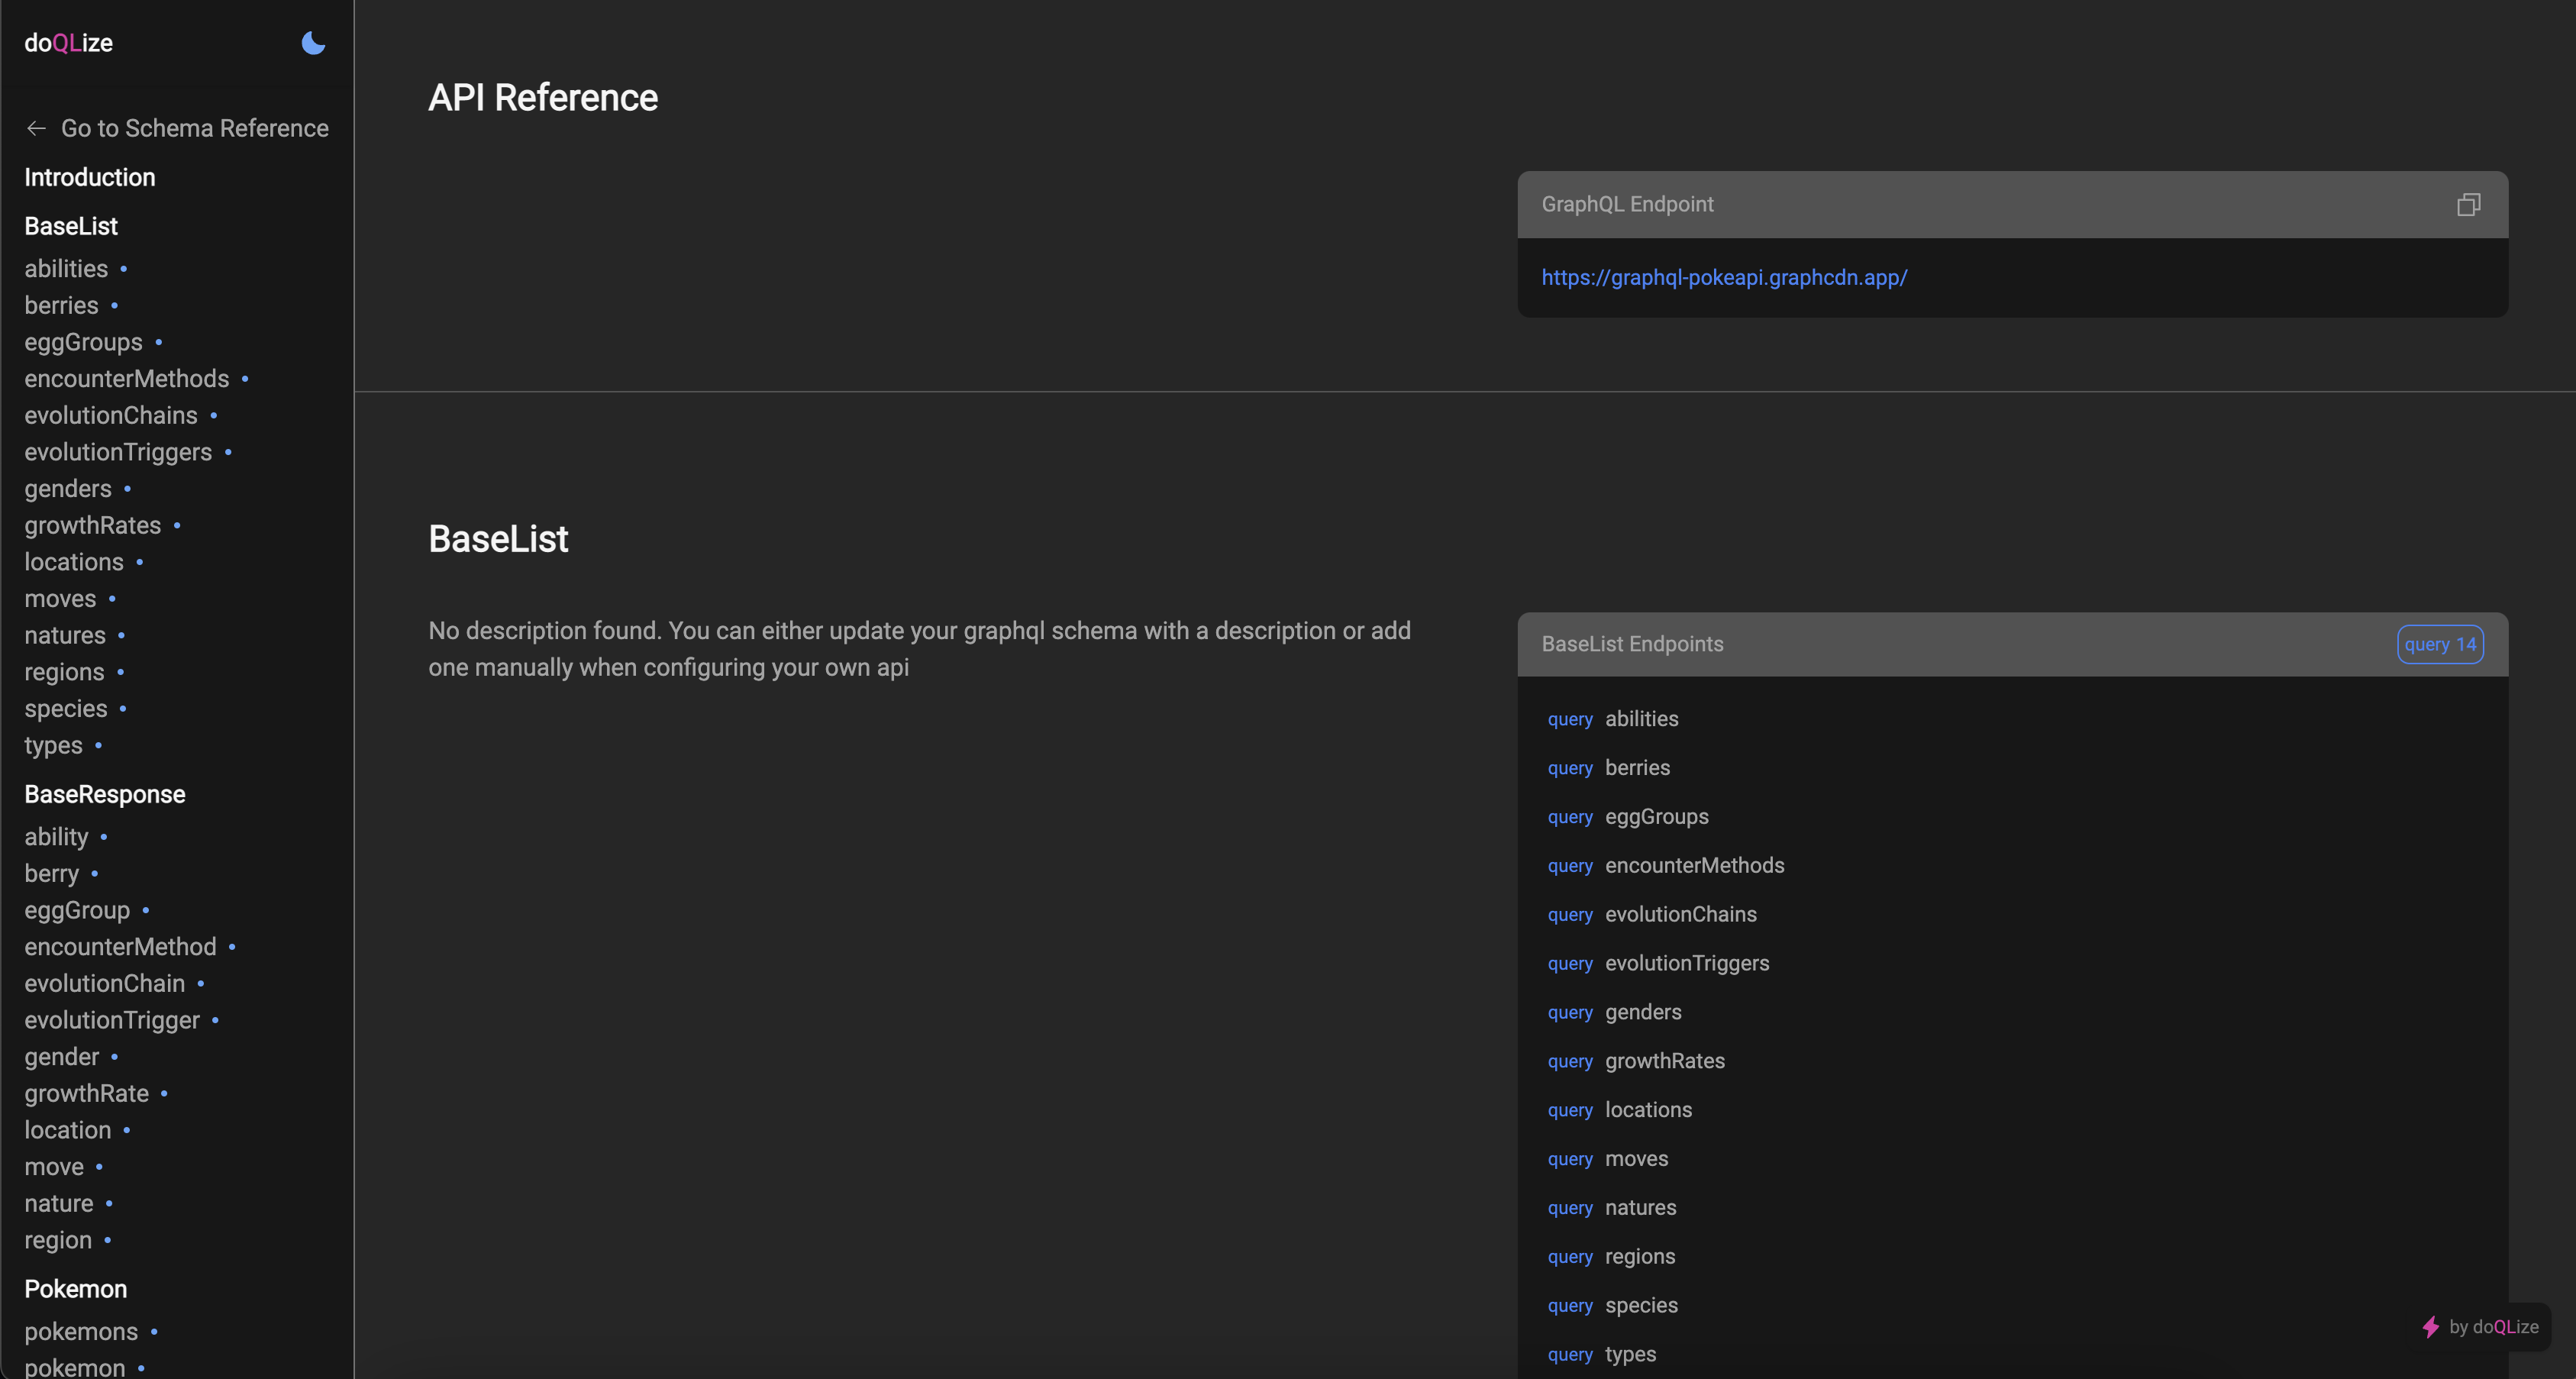Open encounterMethods in the sidebar
This screenshot has width=2576, height=1379.
click(x=127, y=379)
